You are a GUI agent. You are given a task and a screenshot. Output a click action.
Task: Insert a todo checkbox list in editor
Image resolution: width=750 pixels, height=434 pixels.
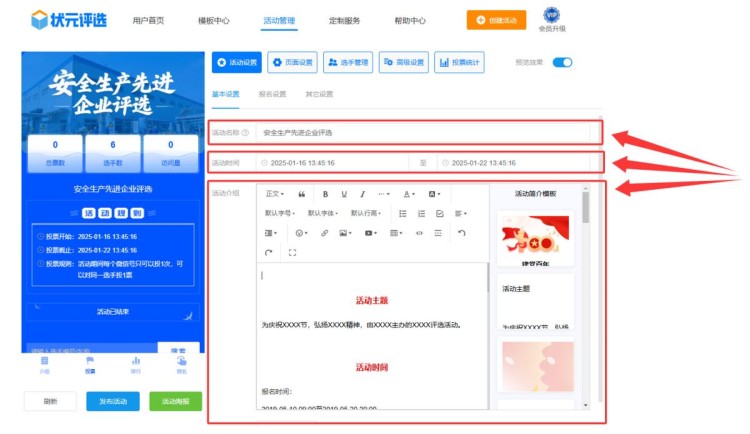pos(439,213)
